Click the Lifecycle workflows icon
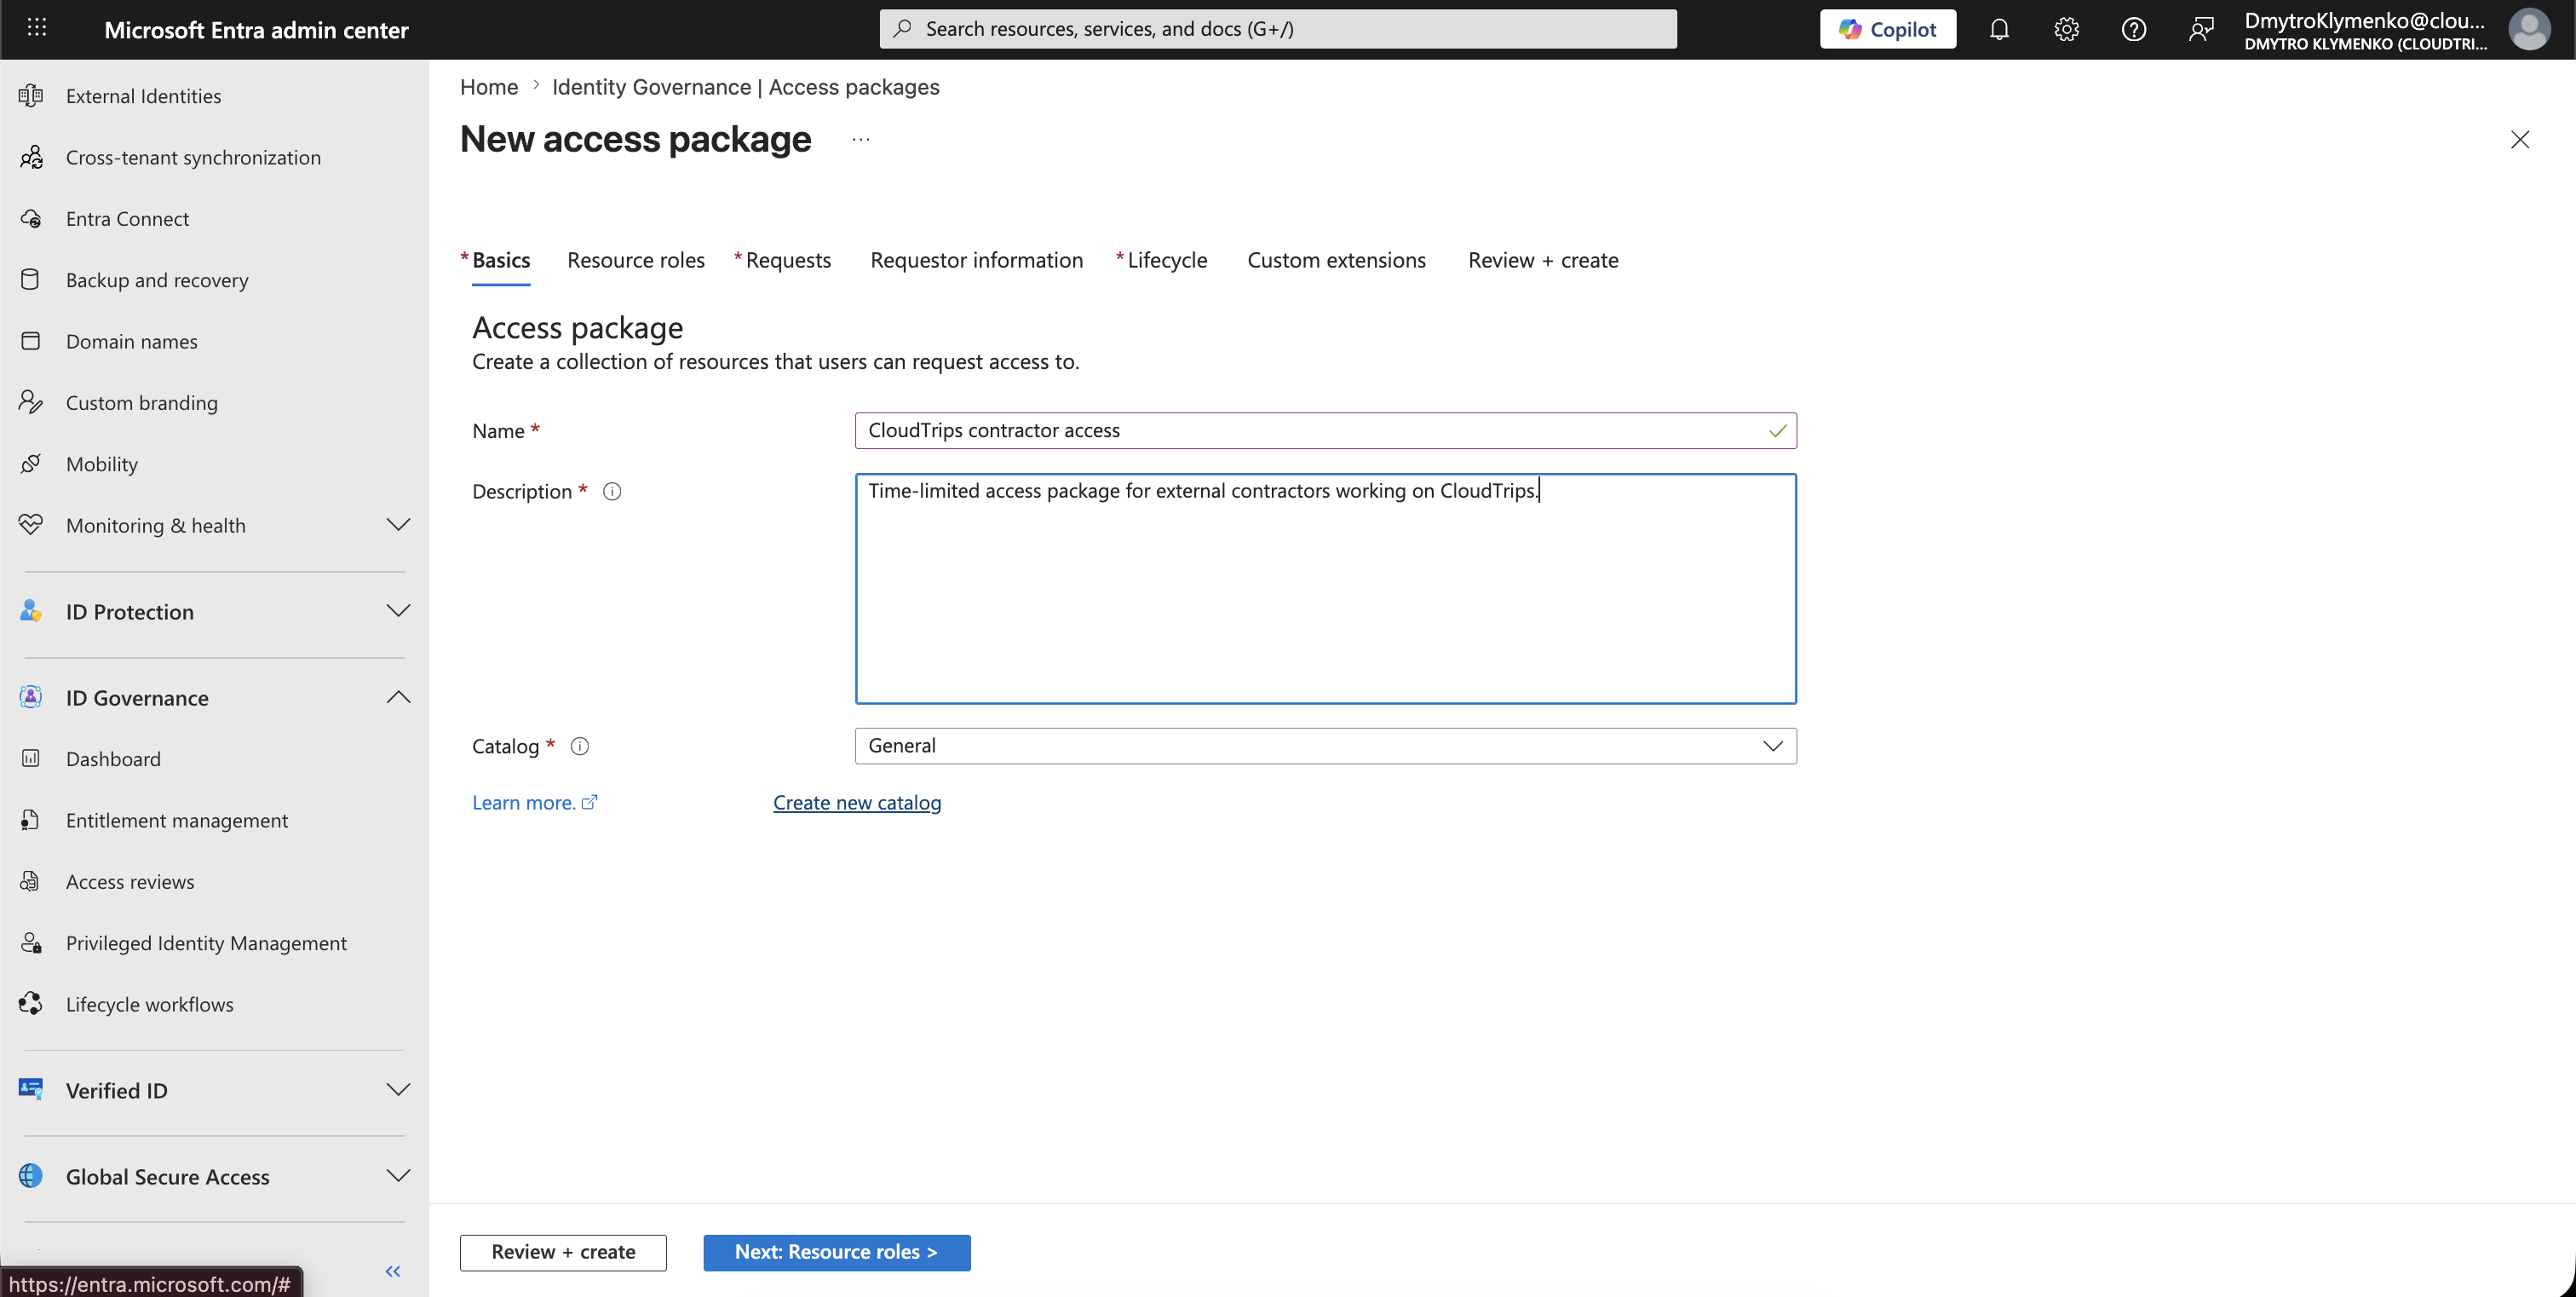This screenshot has height=1297, width=2576. [x=31, y=1004]
